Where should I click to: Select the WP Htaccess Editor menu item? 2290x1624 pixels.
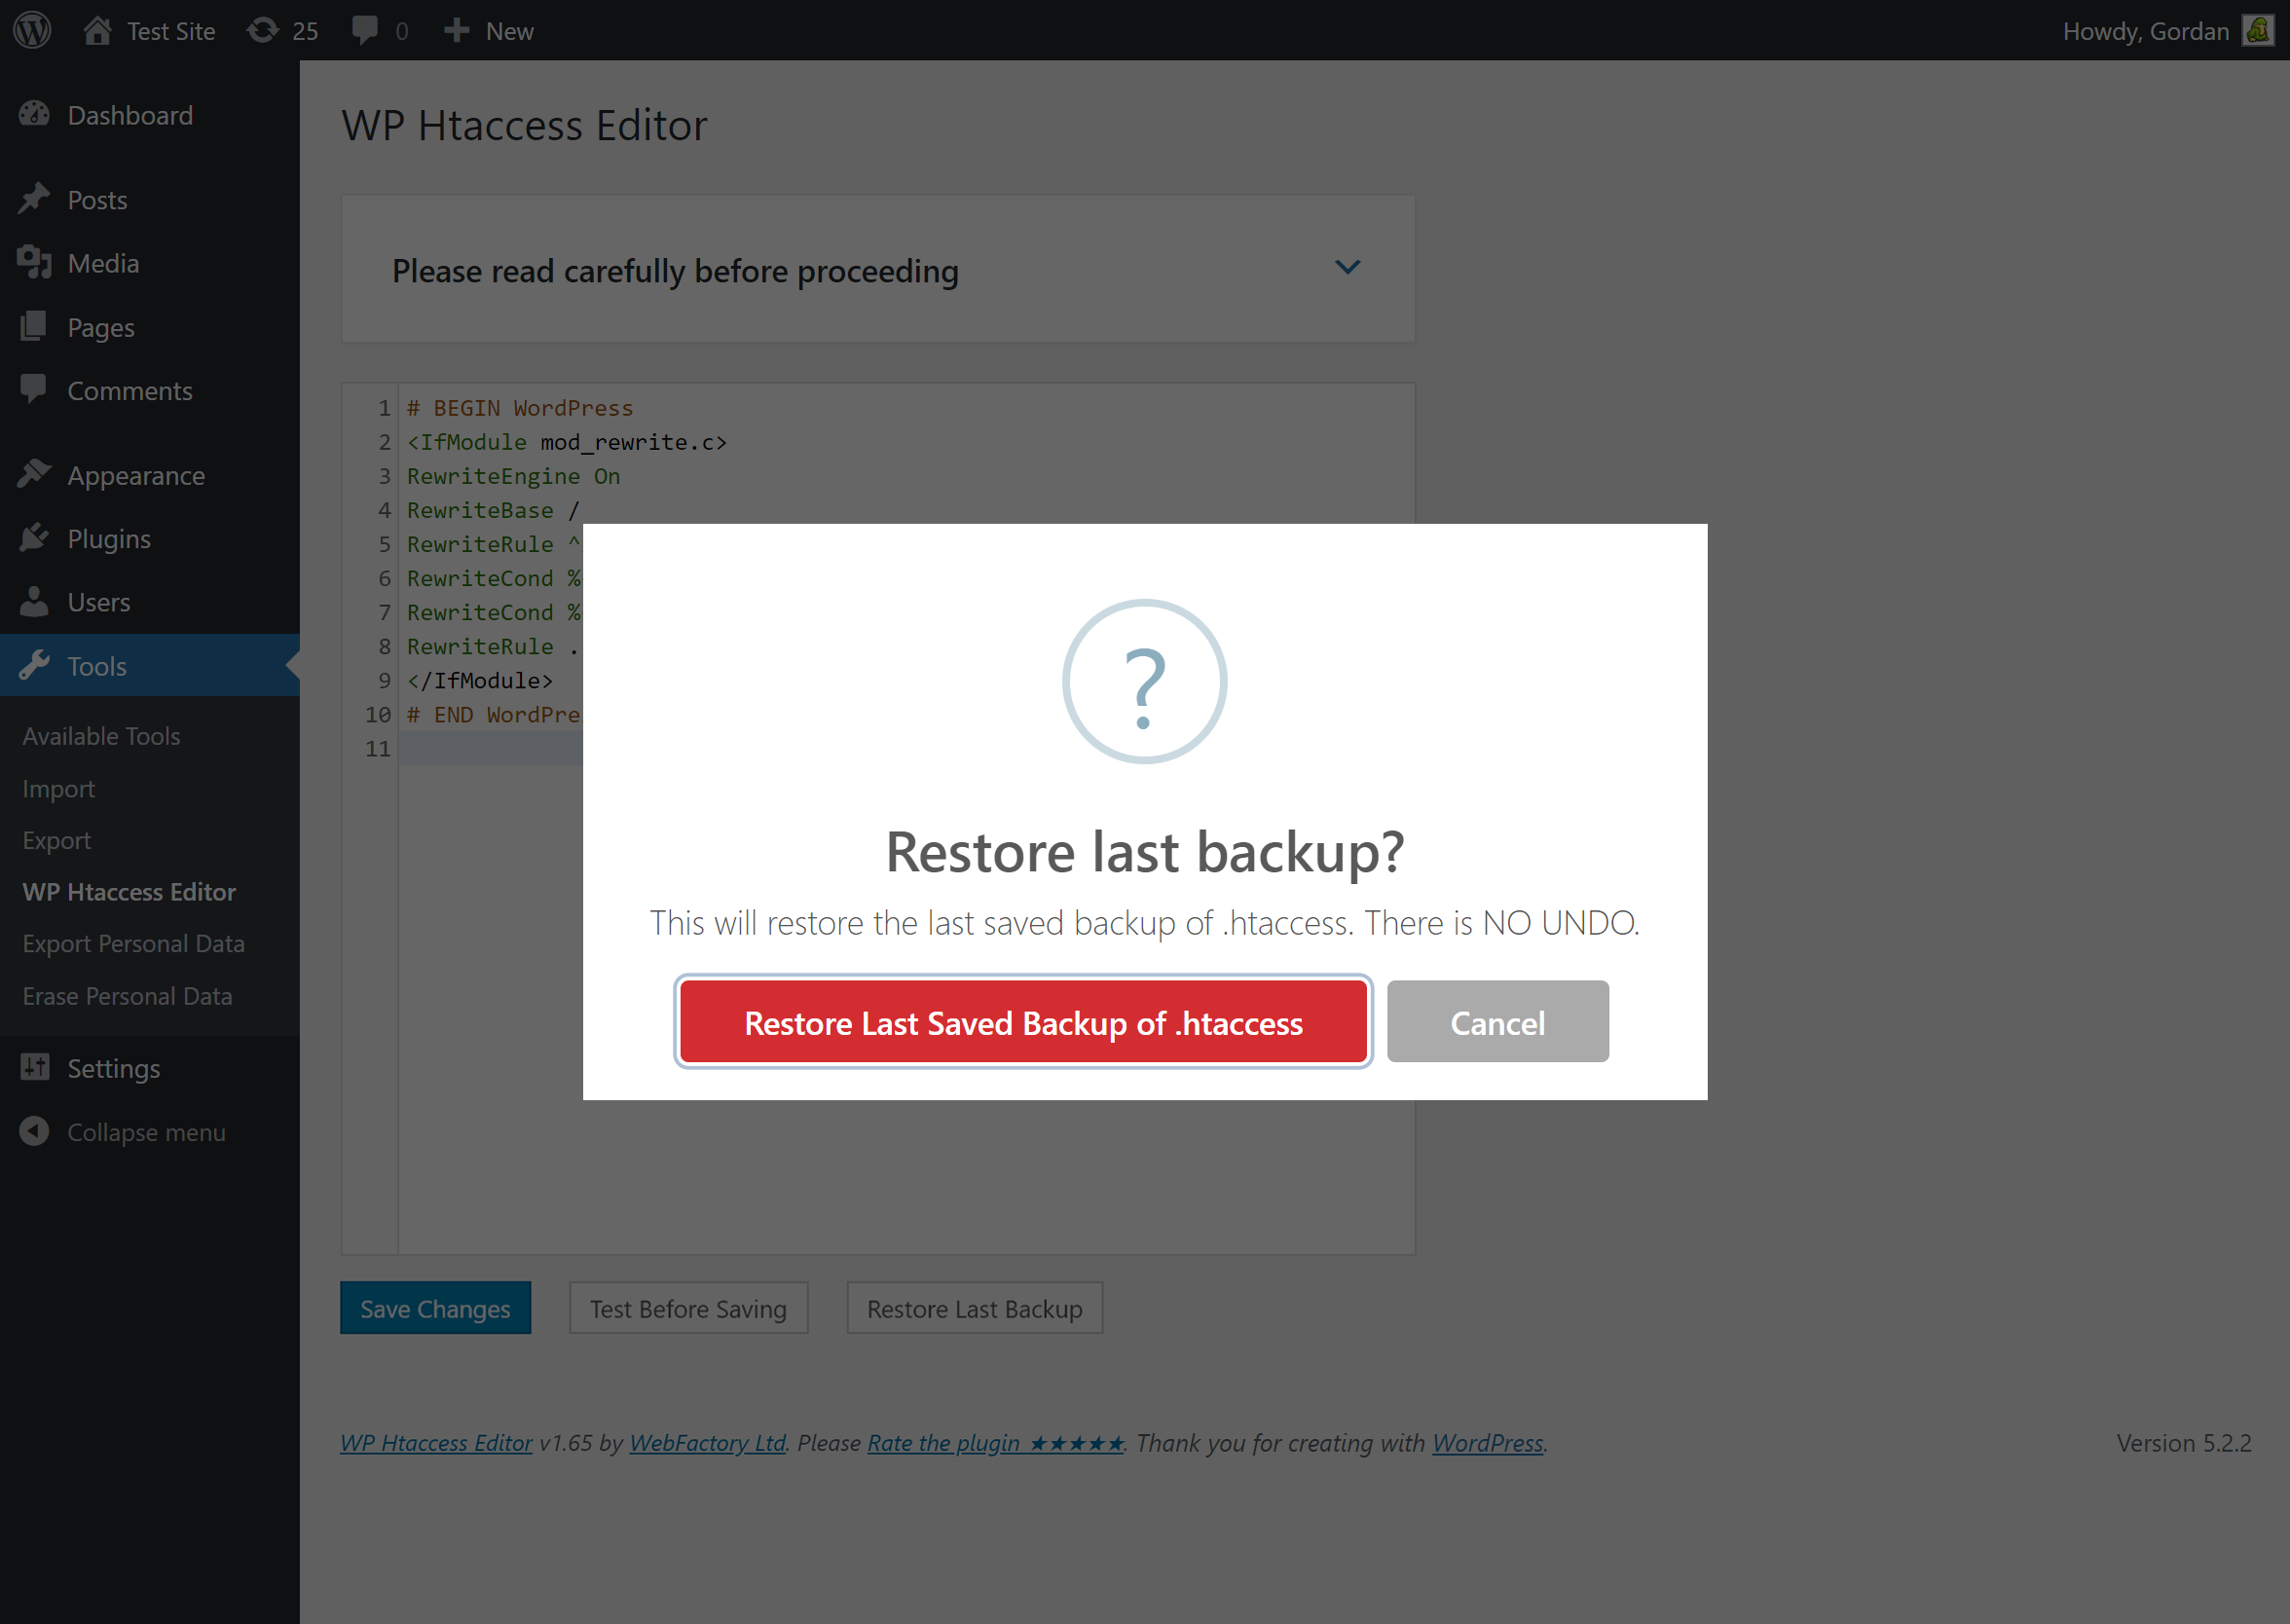[130, 891]
